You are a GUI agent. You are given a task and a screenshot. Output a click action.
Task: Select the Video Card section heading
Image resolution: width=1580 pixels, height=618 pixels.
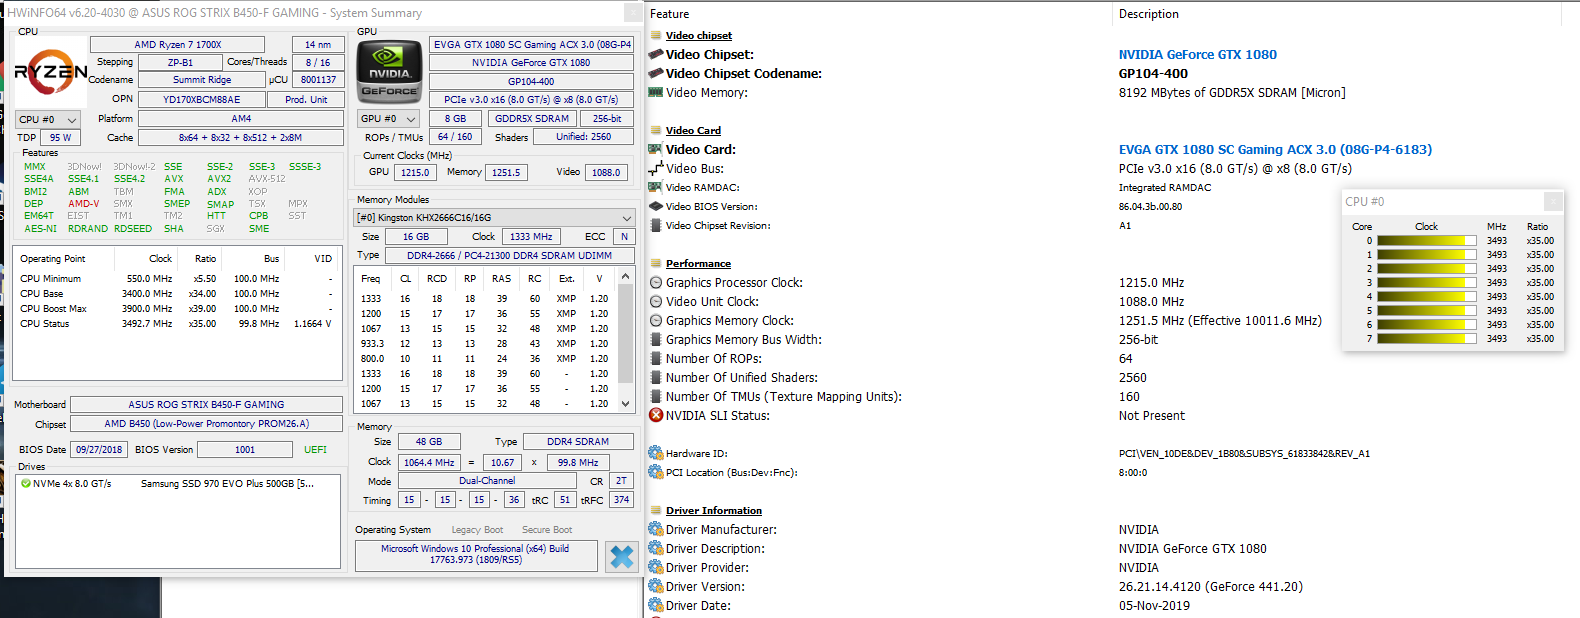tap(693, 130)
